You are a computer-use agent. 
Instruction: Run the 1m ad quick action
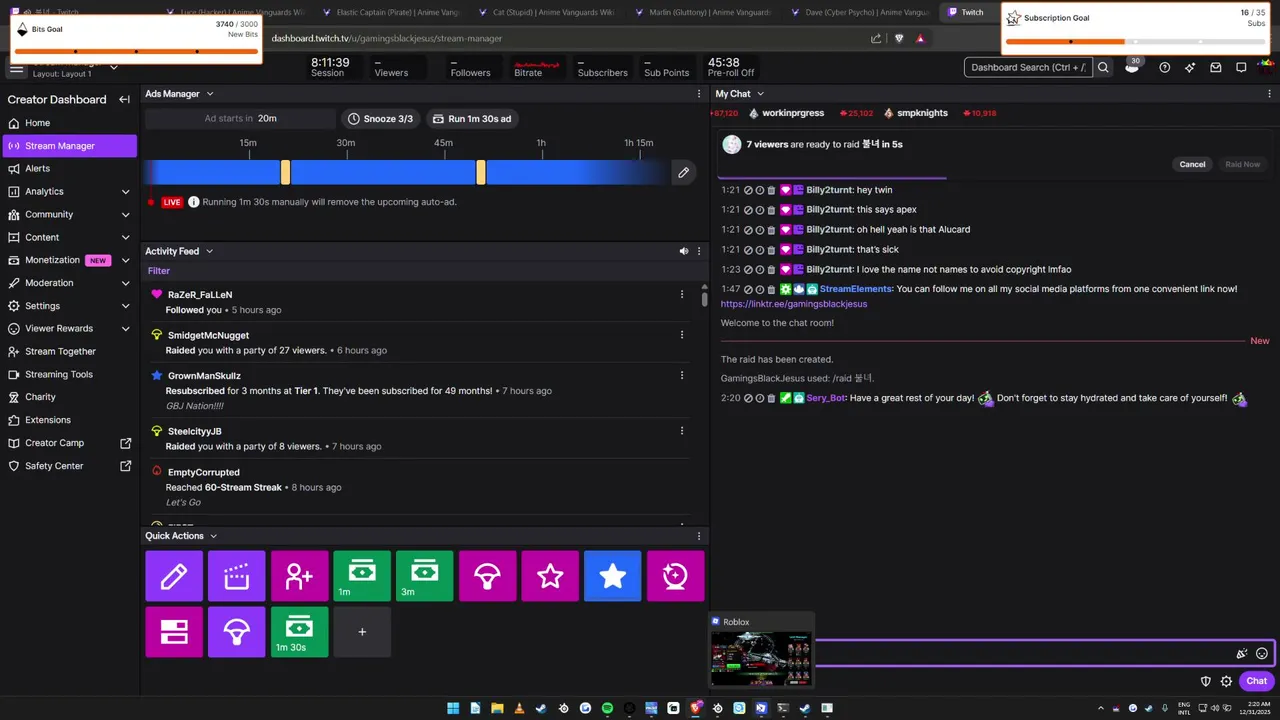point(362,576)
